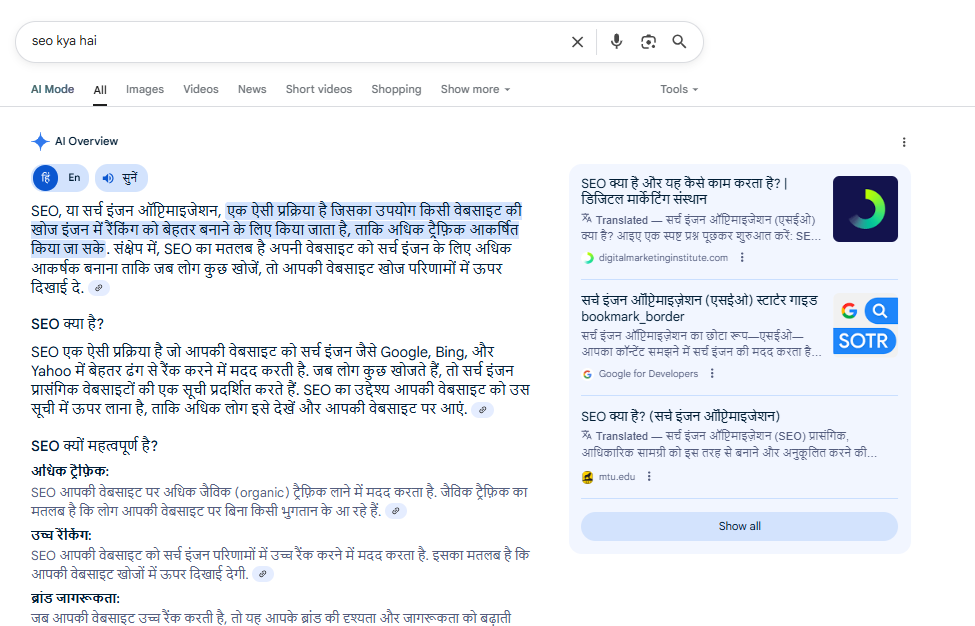Click the Show all sources button
The height and width of the screenshot is (626, 975).
(739, 526)
